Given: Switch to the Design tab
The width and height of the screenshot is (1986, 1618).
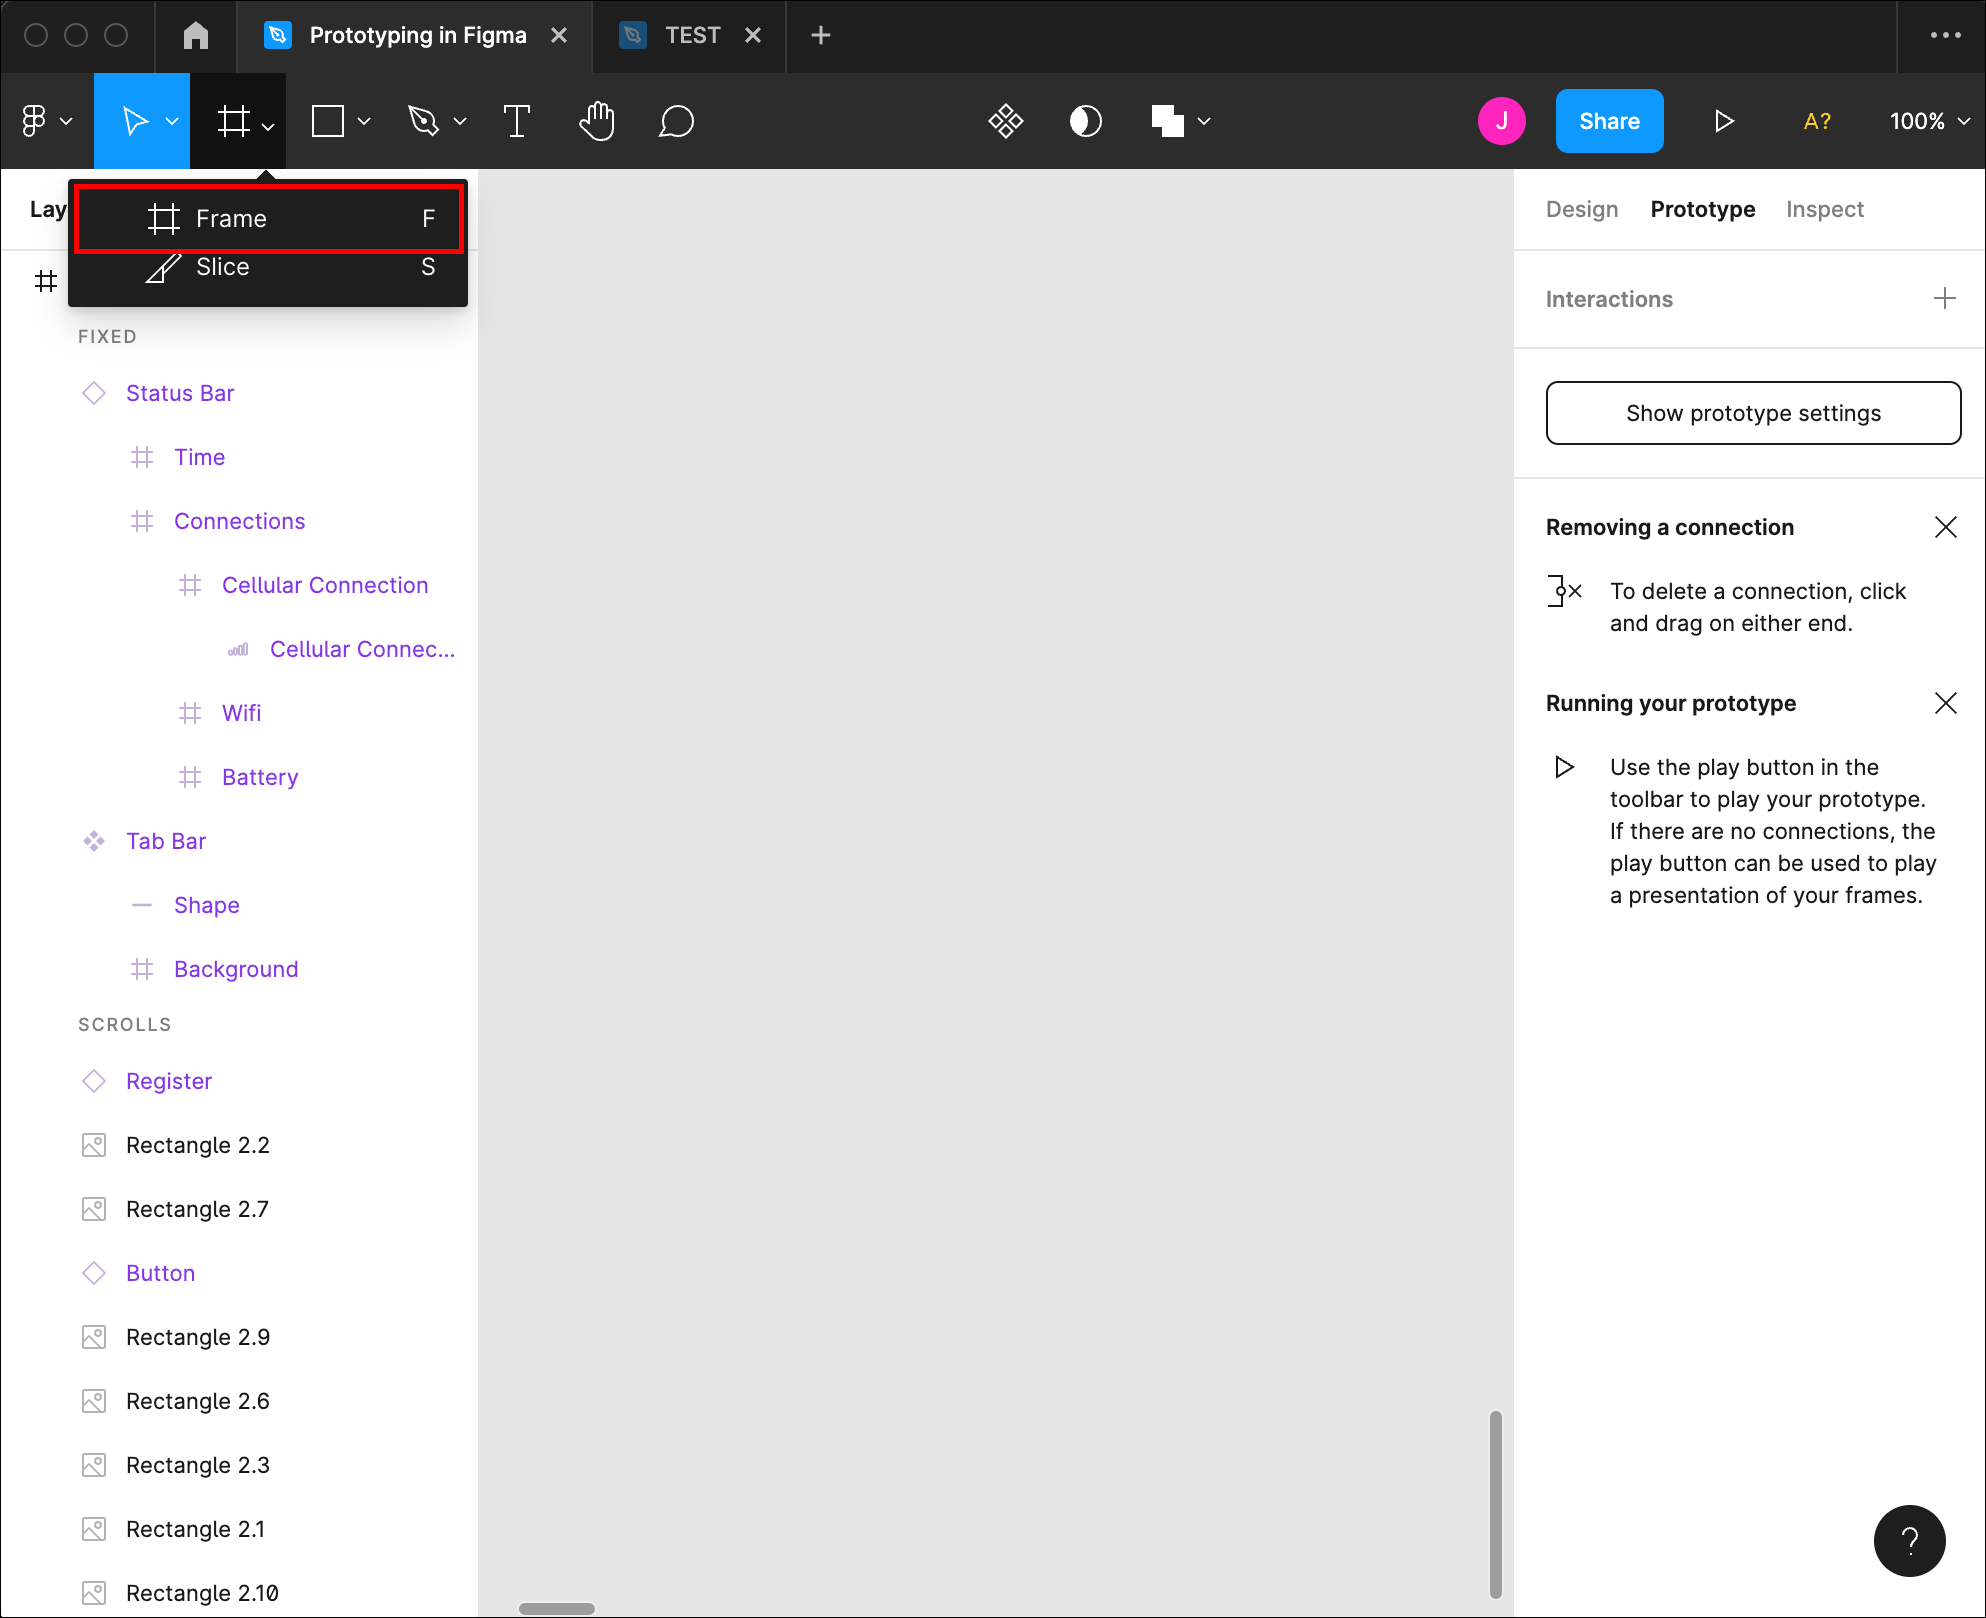Looking at the screenshot, I should 1581,209.
